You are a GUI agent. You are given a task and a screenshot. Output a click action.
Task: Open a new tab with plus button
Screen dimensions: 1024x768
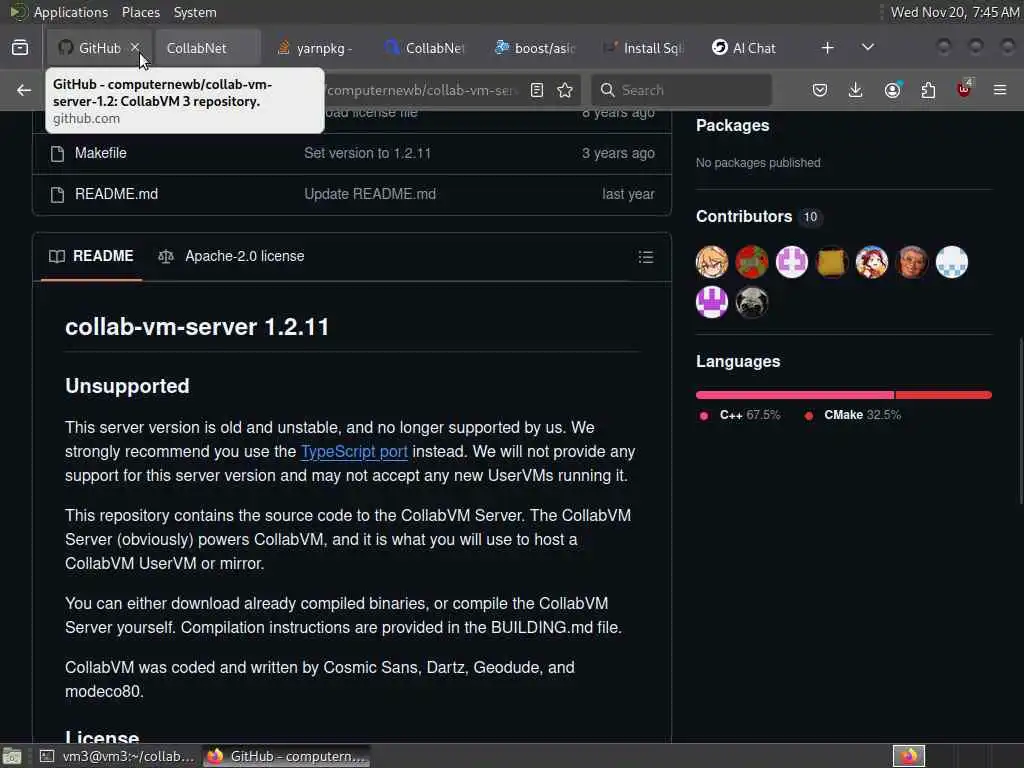pyautogui.click(x=827, y=48)
